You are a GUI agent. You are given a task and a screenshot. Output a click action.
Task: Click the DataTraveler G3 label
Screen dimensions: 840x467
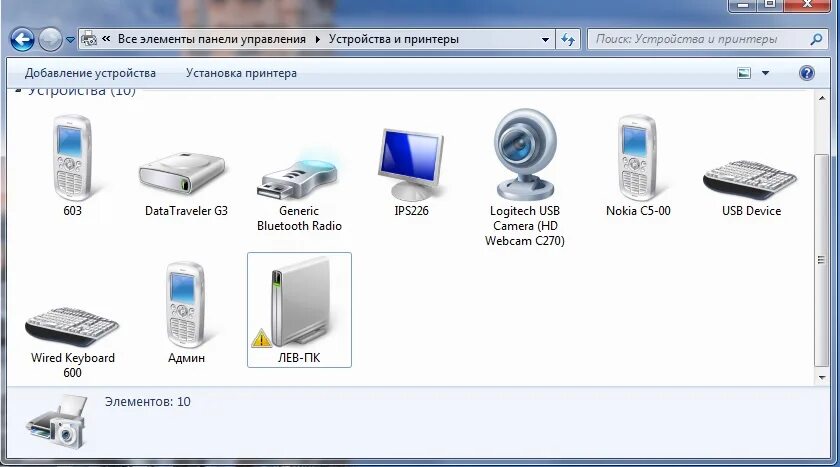(186, 211)
